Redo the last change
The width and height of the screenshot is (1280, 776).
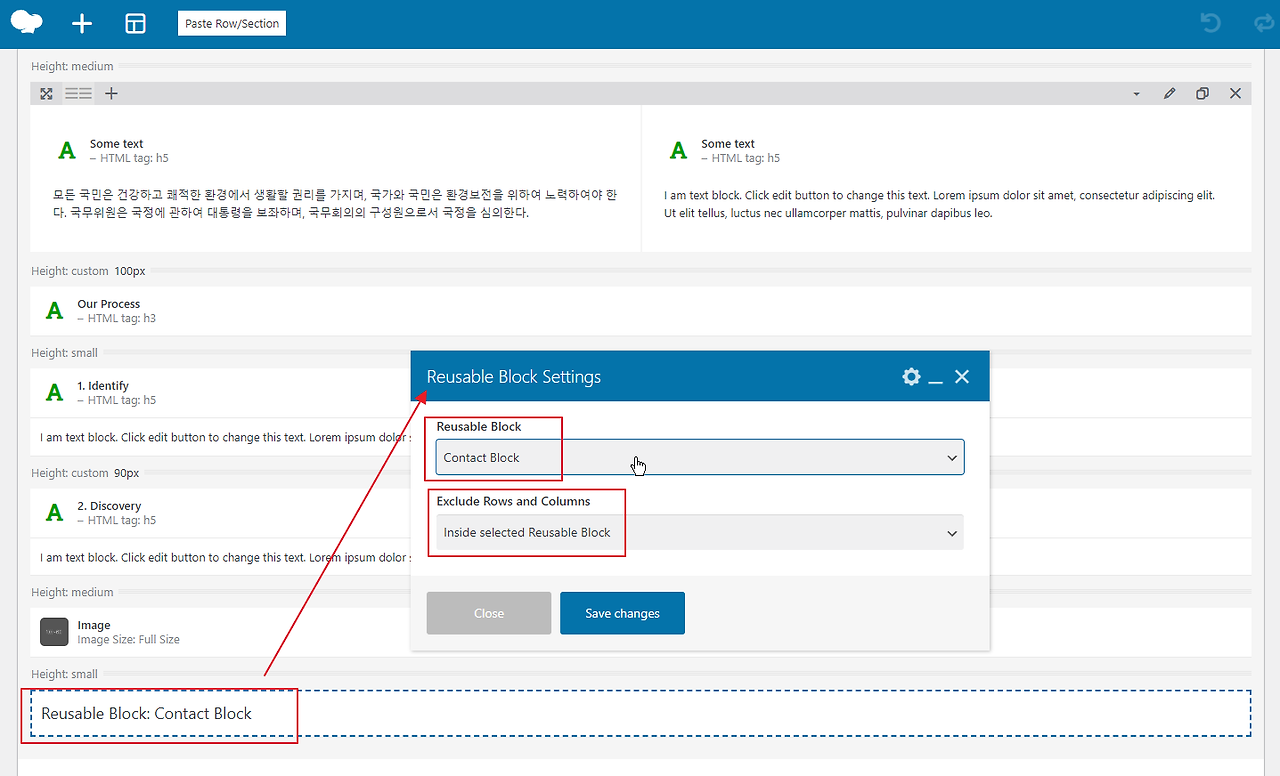pos(1264,23)
